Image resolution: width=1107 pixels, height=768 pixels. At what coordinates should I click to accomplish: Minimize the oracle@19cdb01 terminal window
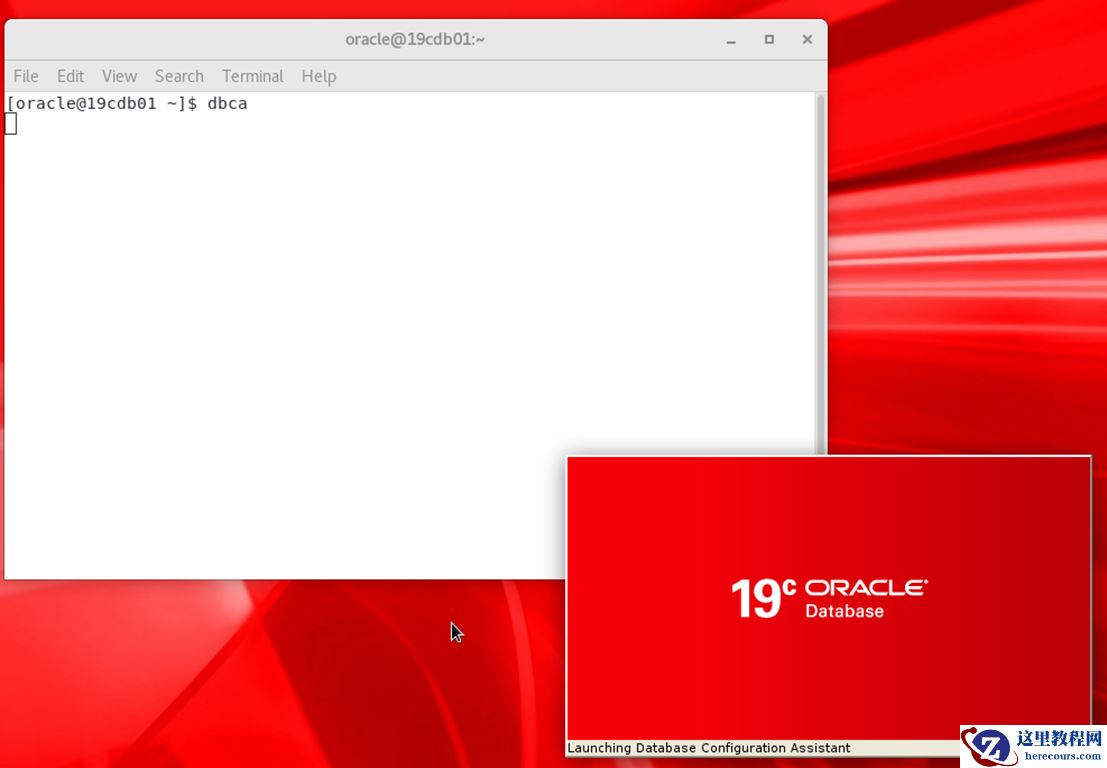point(731,40)
